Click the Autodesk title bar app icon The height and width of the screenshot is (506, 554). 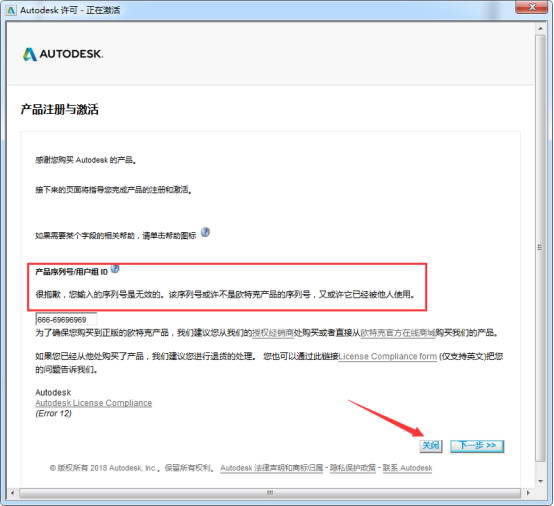11,10
